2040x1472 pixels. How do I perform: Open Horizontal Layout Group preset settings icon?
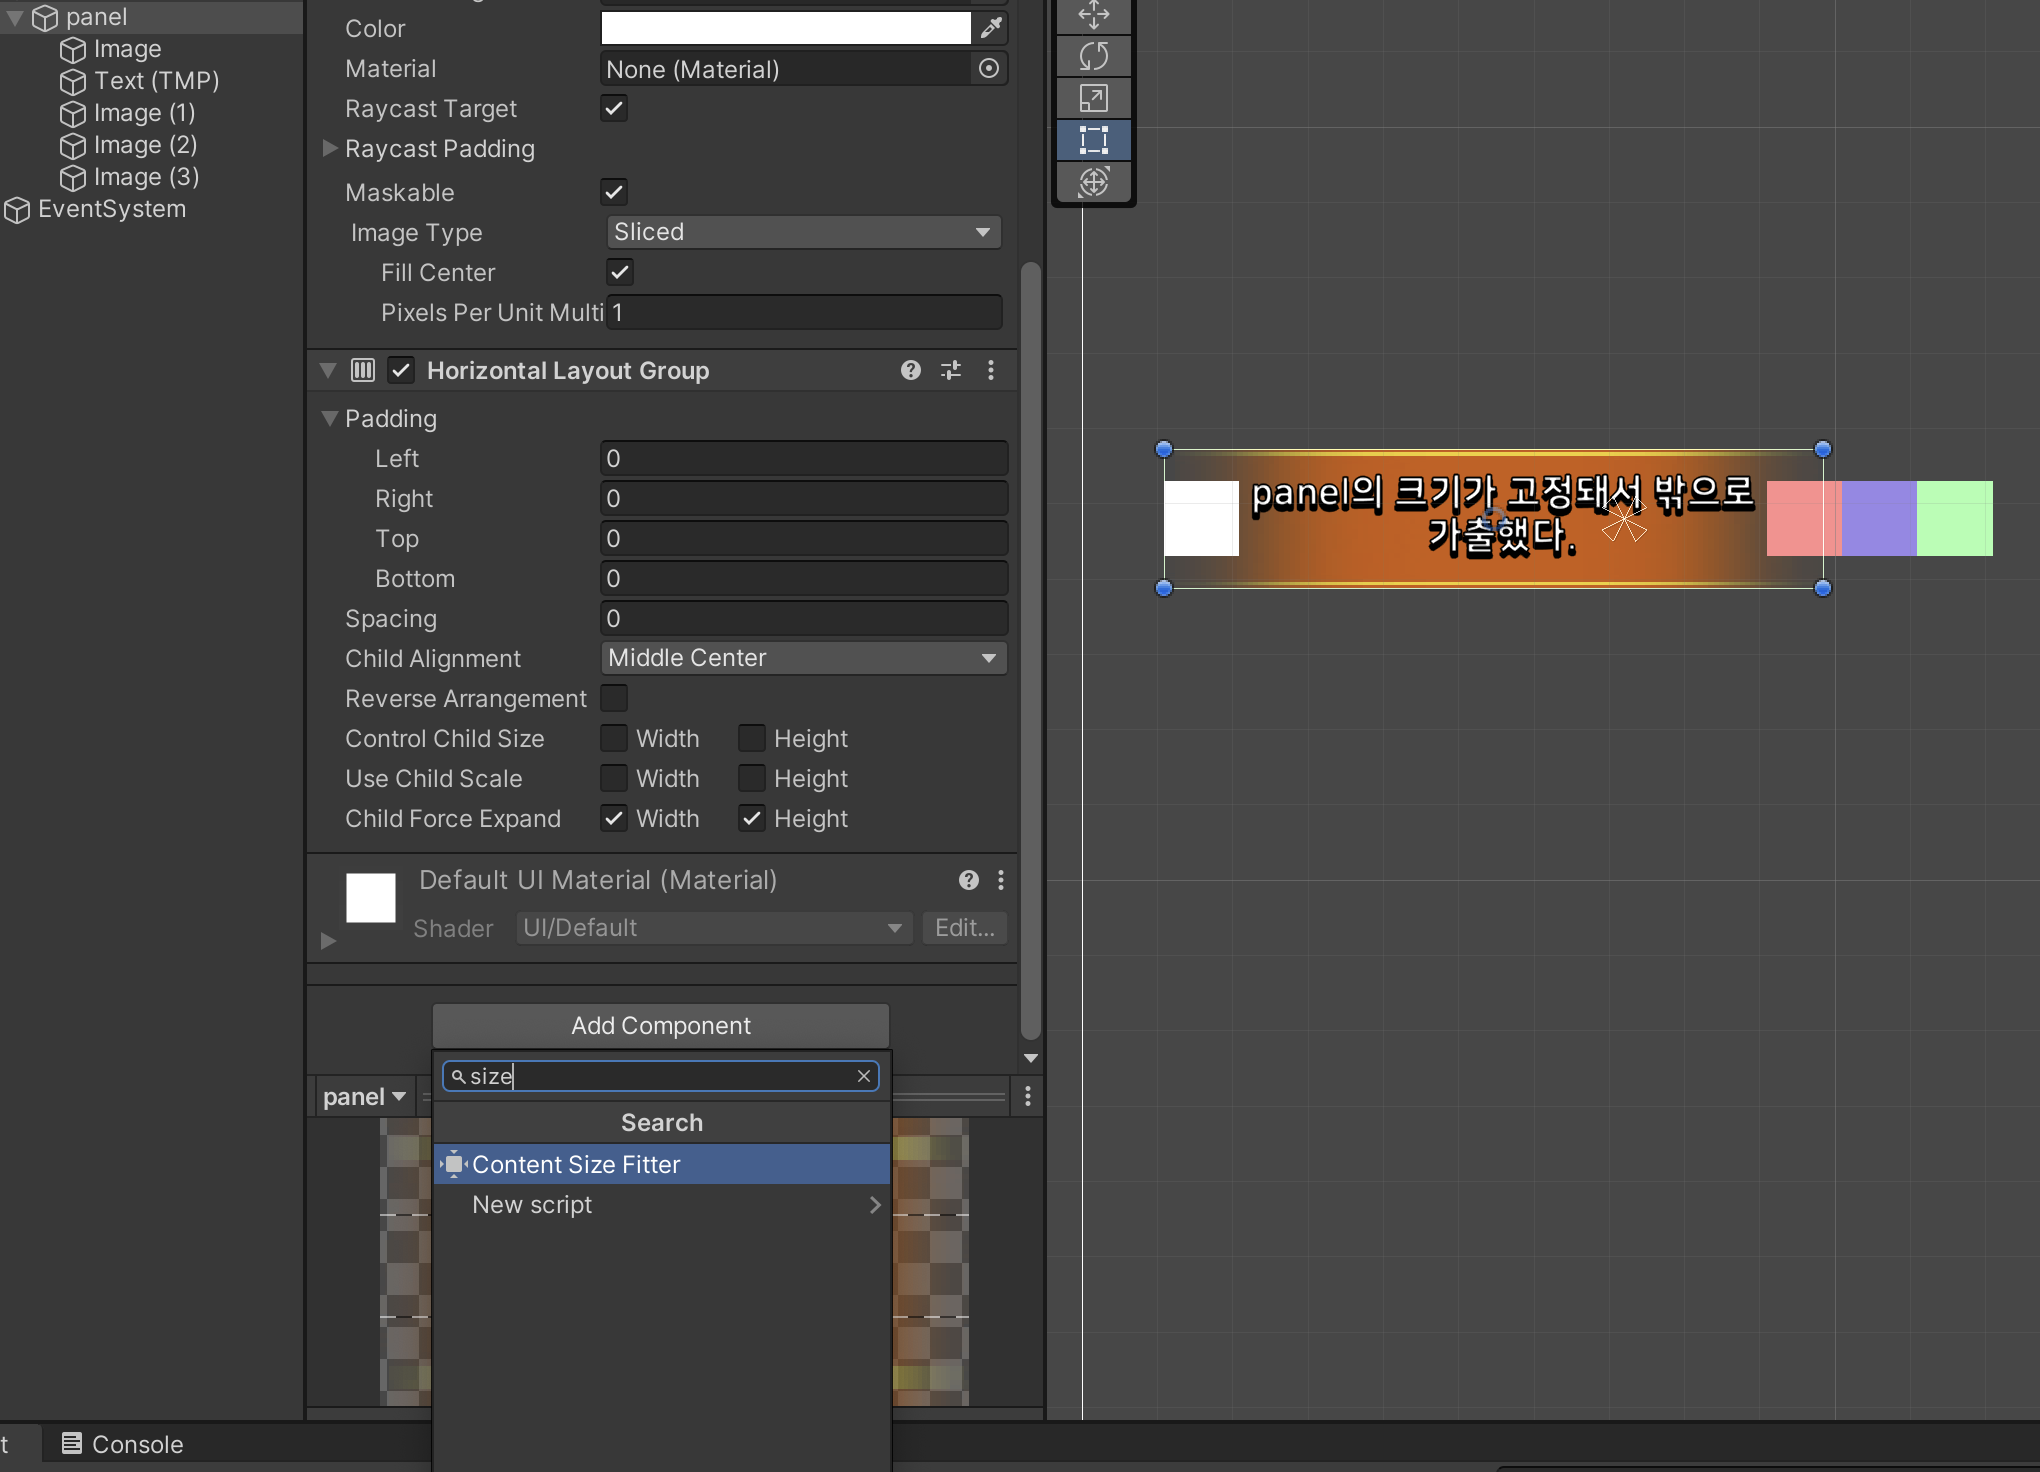[951, 370]
